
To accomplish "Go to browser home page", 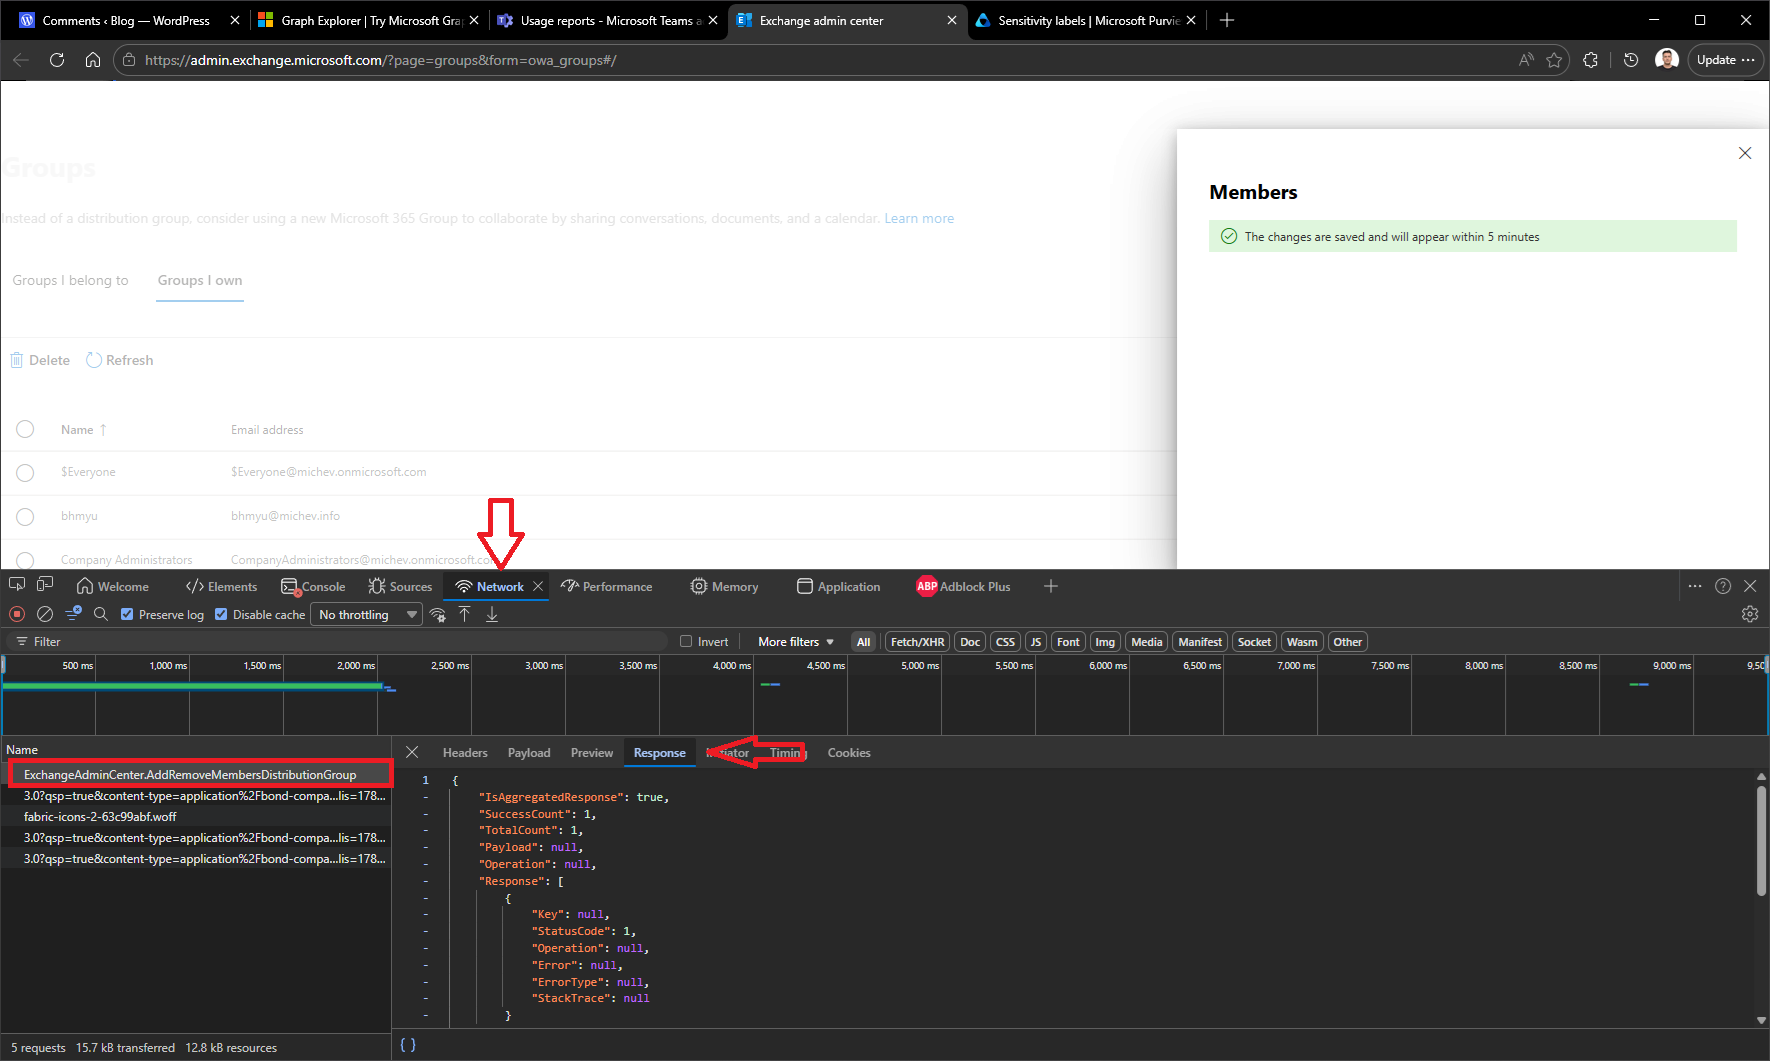I will (93, 60).
